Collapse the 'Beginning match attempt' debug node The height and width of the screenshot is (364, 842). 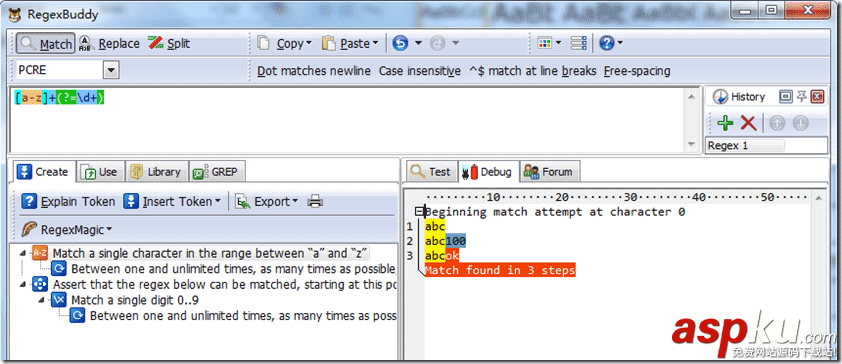point(420,212)
